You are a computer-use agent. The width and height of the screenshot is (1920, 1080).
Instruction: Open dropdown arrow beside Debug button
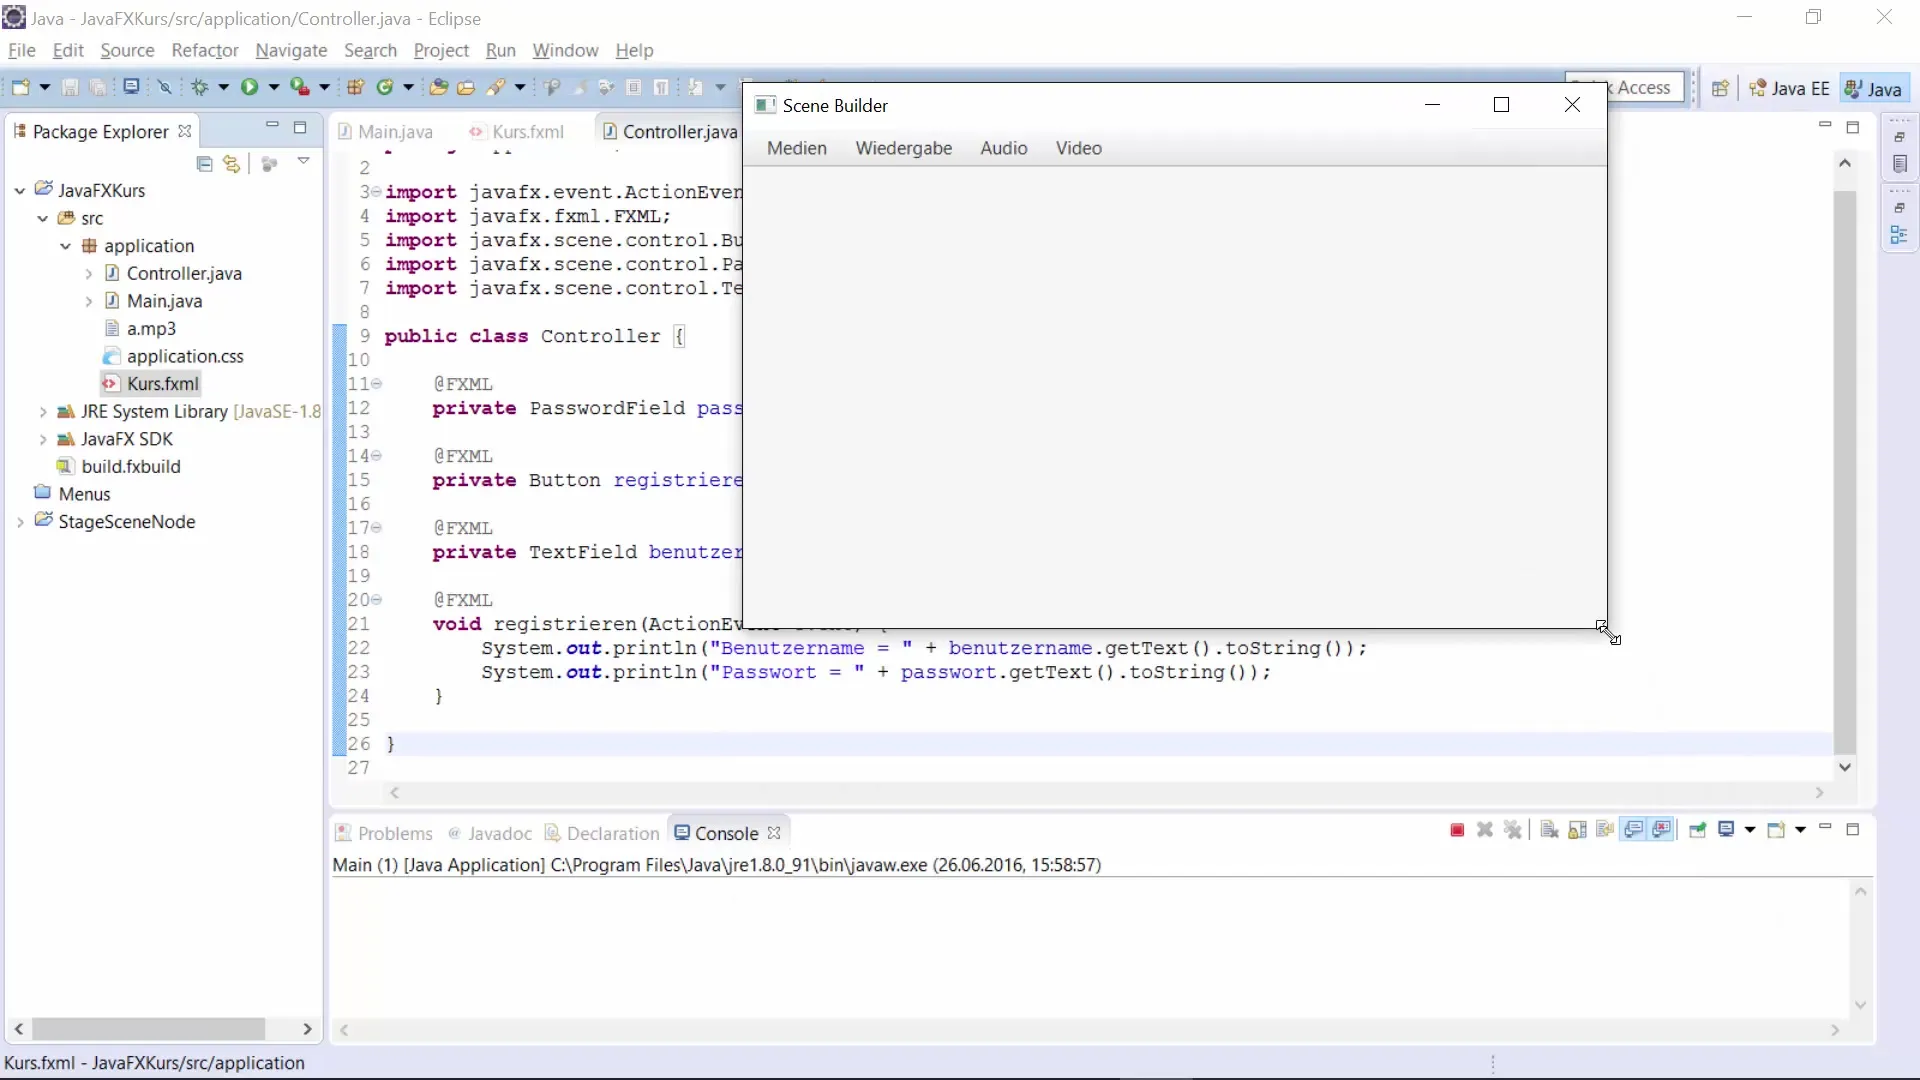(224, 87)
